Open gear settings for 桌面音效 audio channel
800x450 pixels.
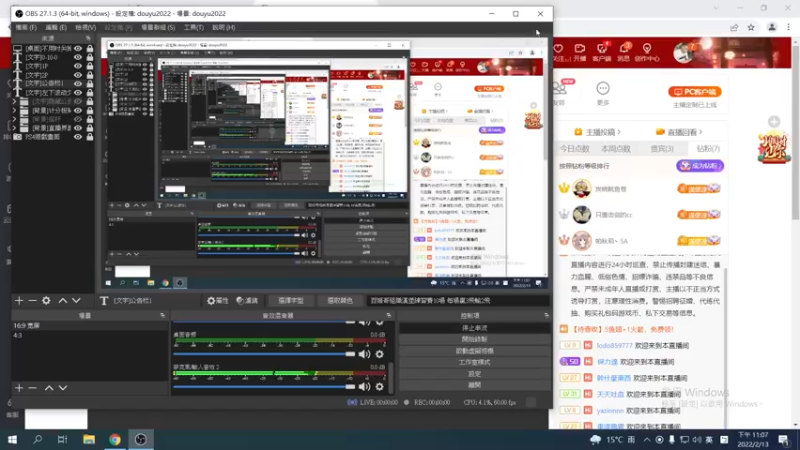click(x=380, y=354)
